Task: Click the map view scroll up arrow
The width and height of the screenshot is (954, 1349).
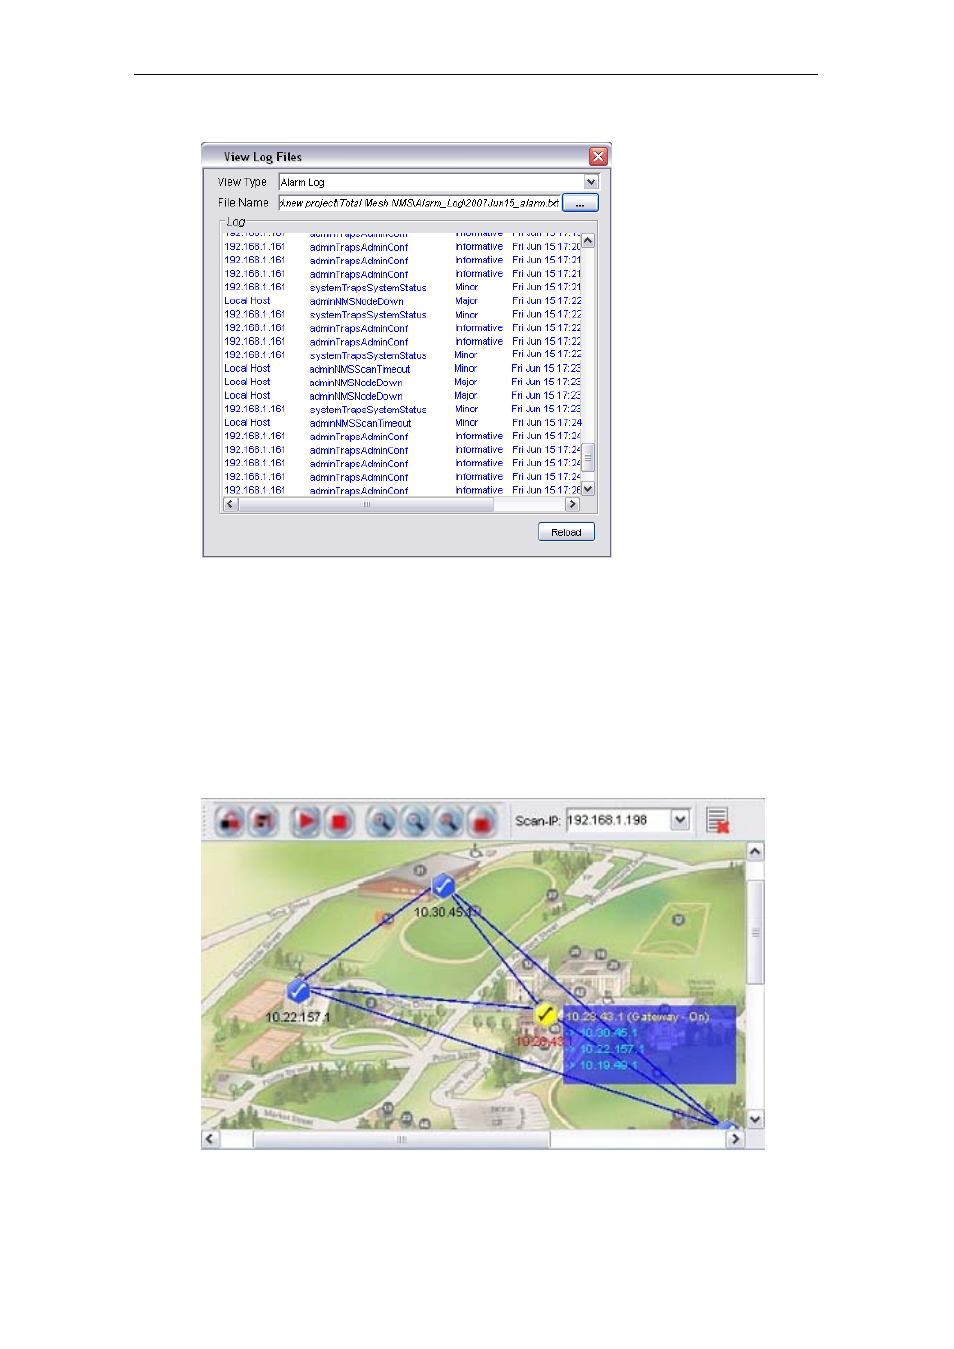Action: [x=755, y=851]
